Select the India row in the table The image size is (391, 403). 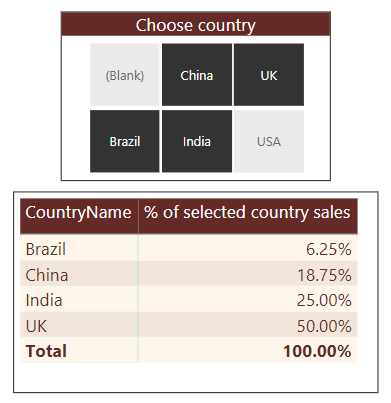(x=189, y=299)
